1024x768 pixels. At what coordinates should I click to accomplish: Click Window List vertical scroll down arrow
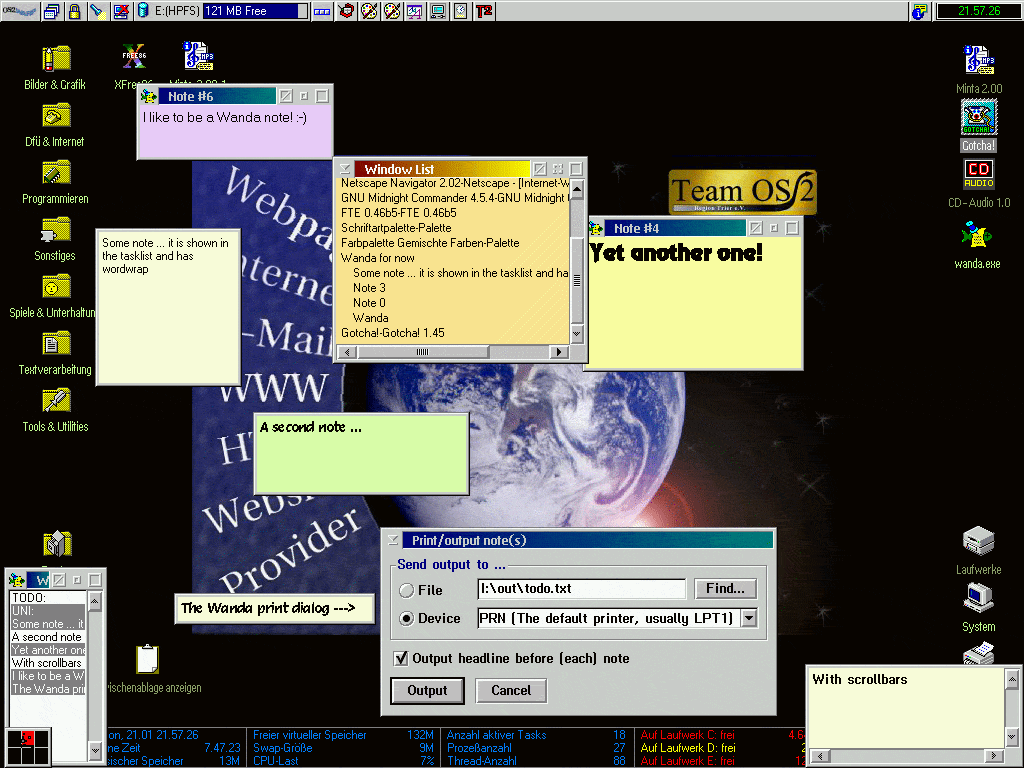coord(577,333)
